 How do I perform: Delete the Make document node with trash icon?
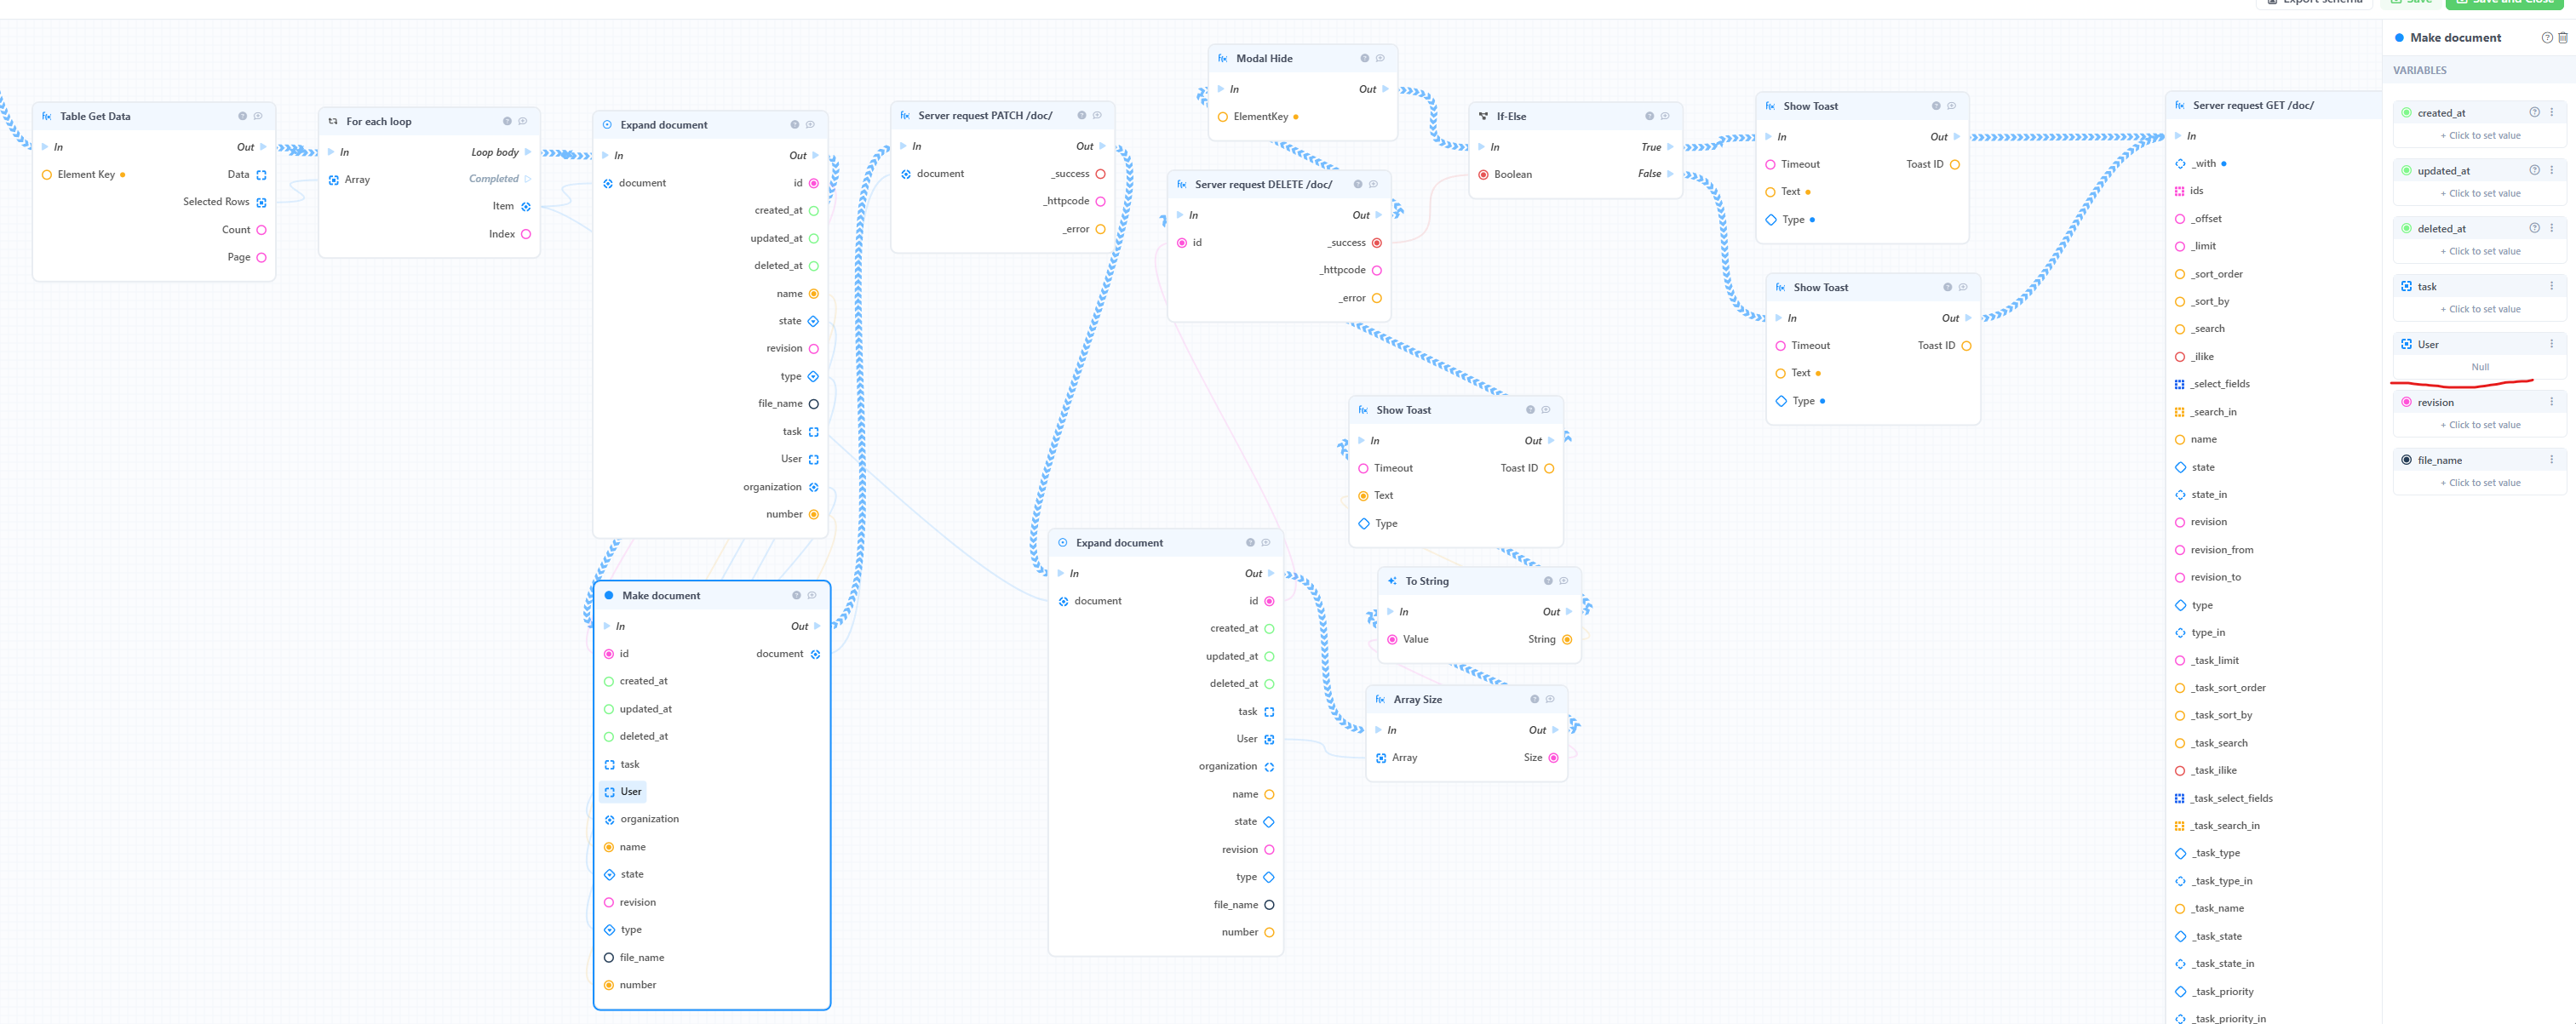click(2562, 38)
